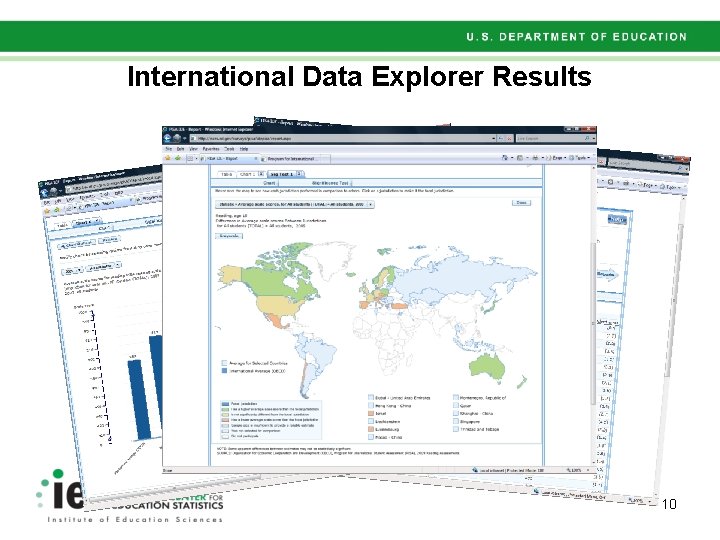Image resolution: width=720 pixels, height=540 pixels.
Task: Switch to the Program for International browser tab
Action: [x=295, y=158]
